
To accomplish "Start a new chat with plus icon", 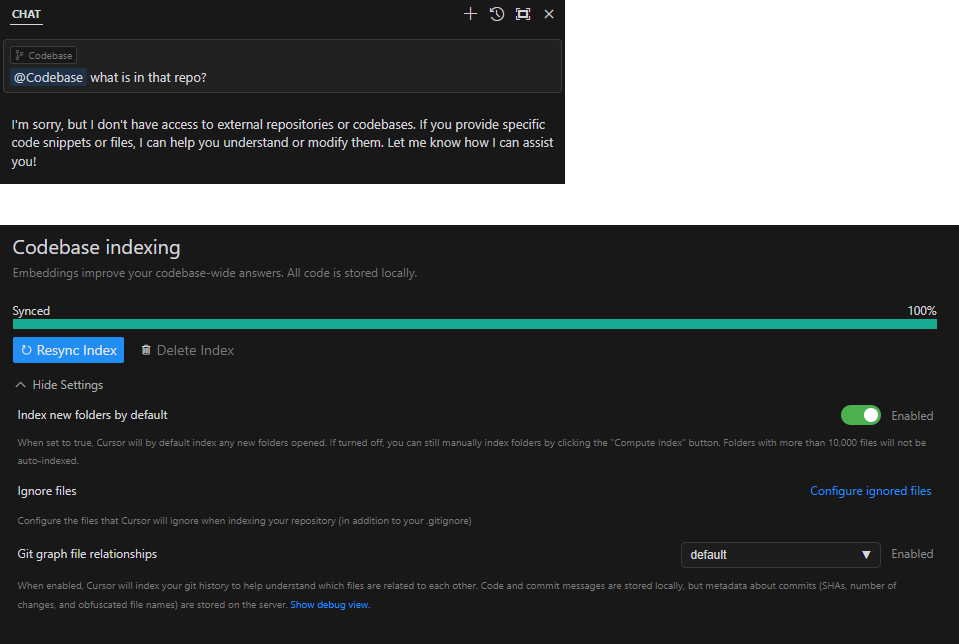I will 470,14.
